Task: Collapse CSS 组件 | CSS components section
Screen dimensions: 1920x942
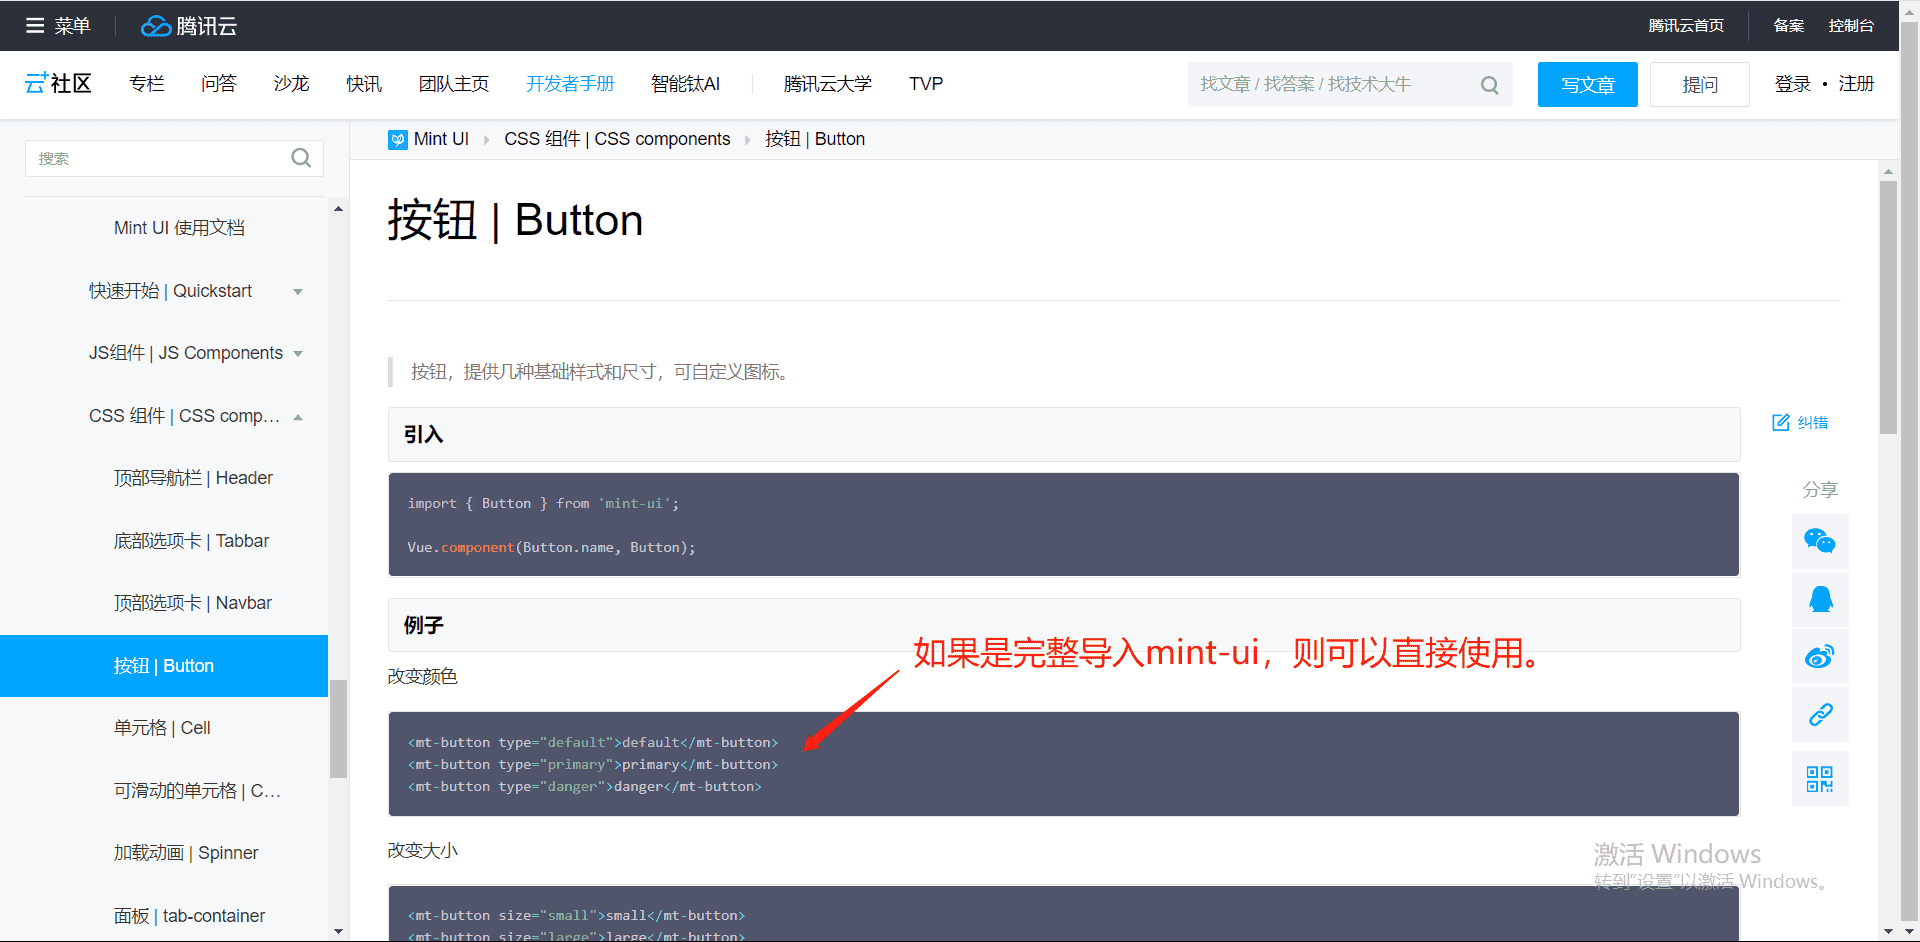Action: pos(298,417)
